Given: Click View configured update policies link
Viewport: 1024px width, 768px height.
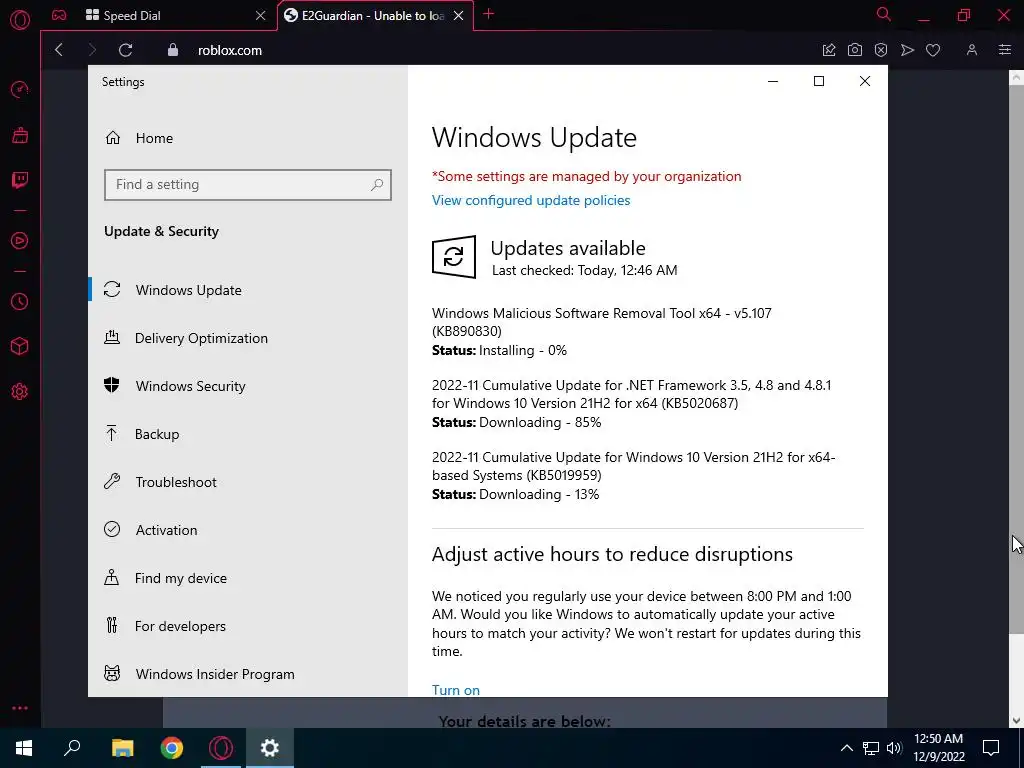Looking at the screenshot, I should (531, 200).
